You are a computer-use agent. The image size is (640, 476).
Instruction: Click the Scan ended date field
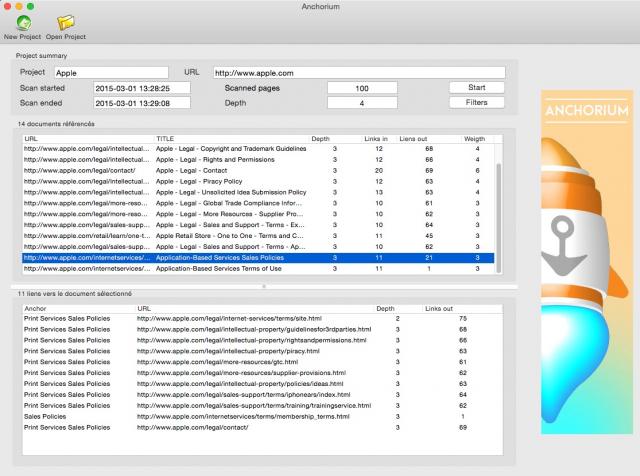tap(141, 103)
